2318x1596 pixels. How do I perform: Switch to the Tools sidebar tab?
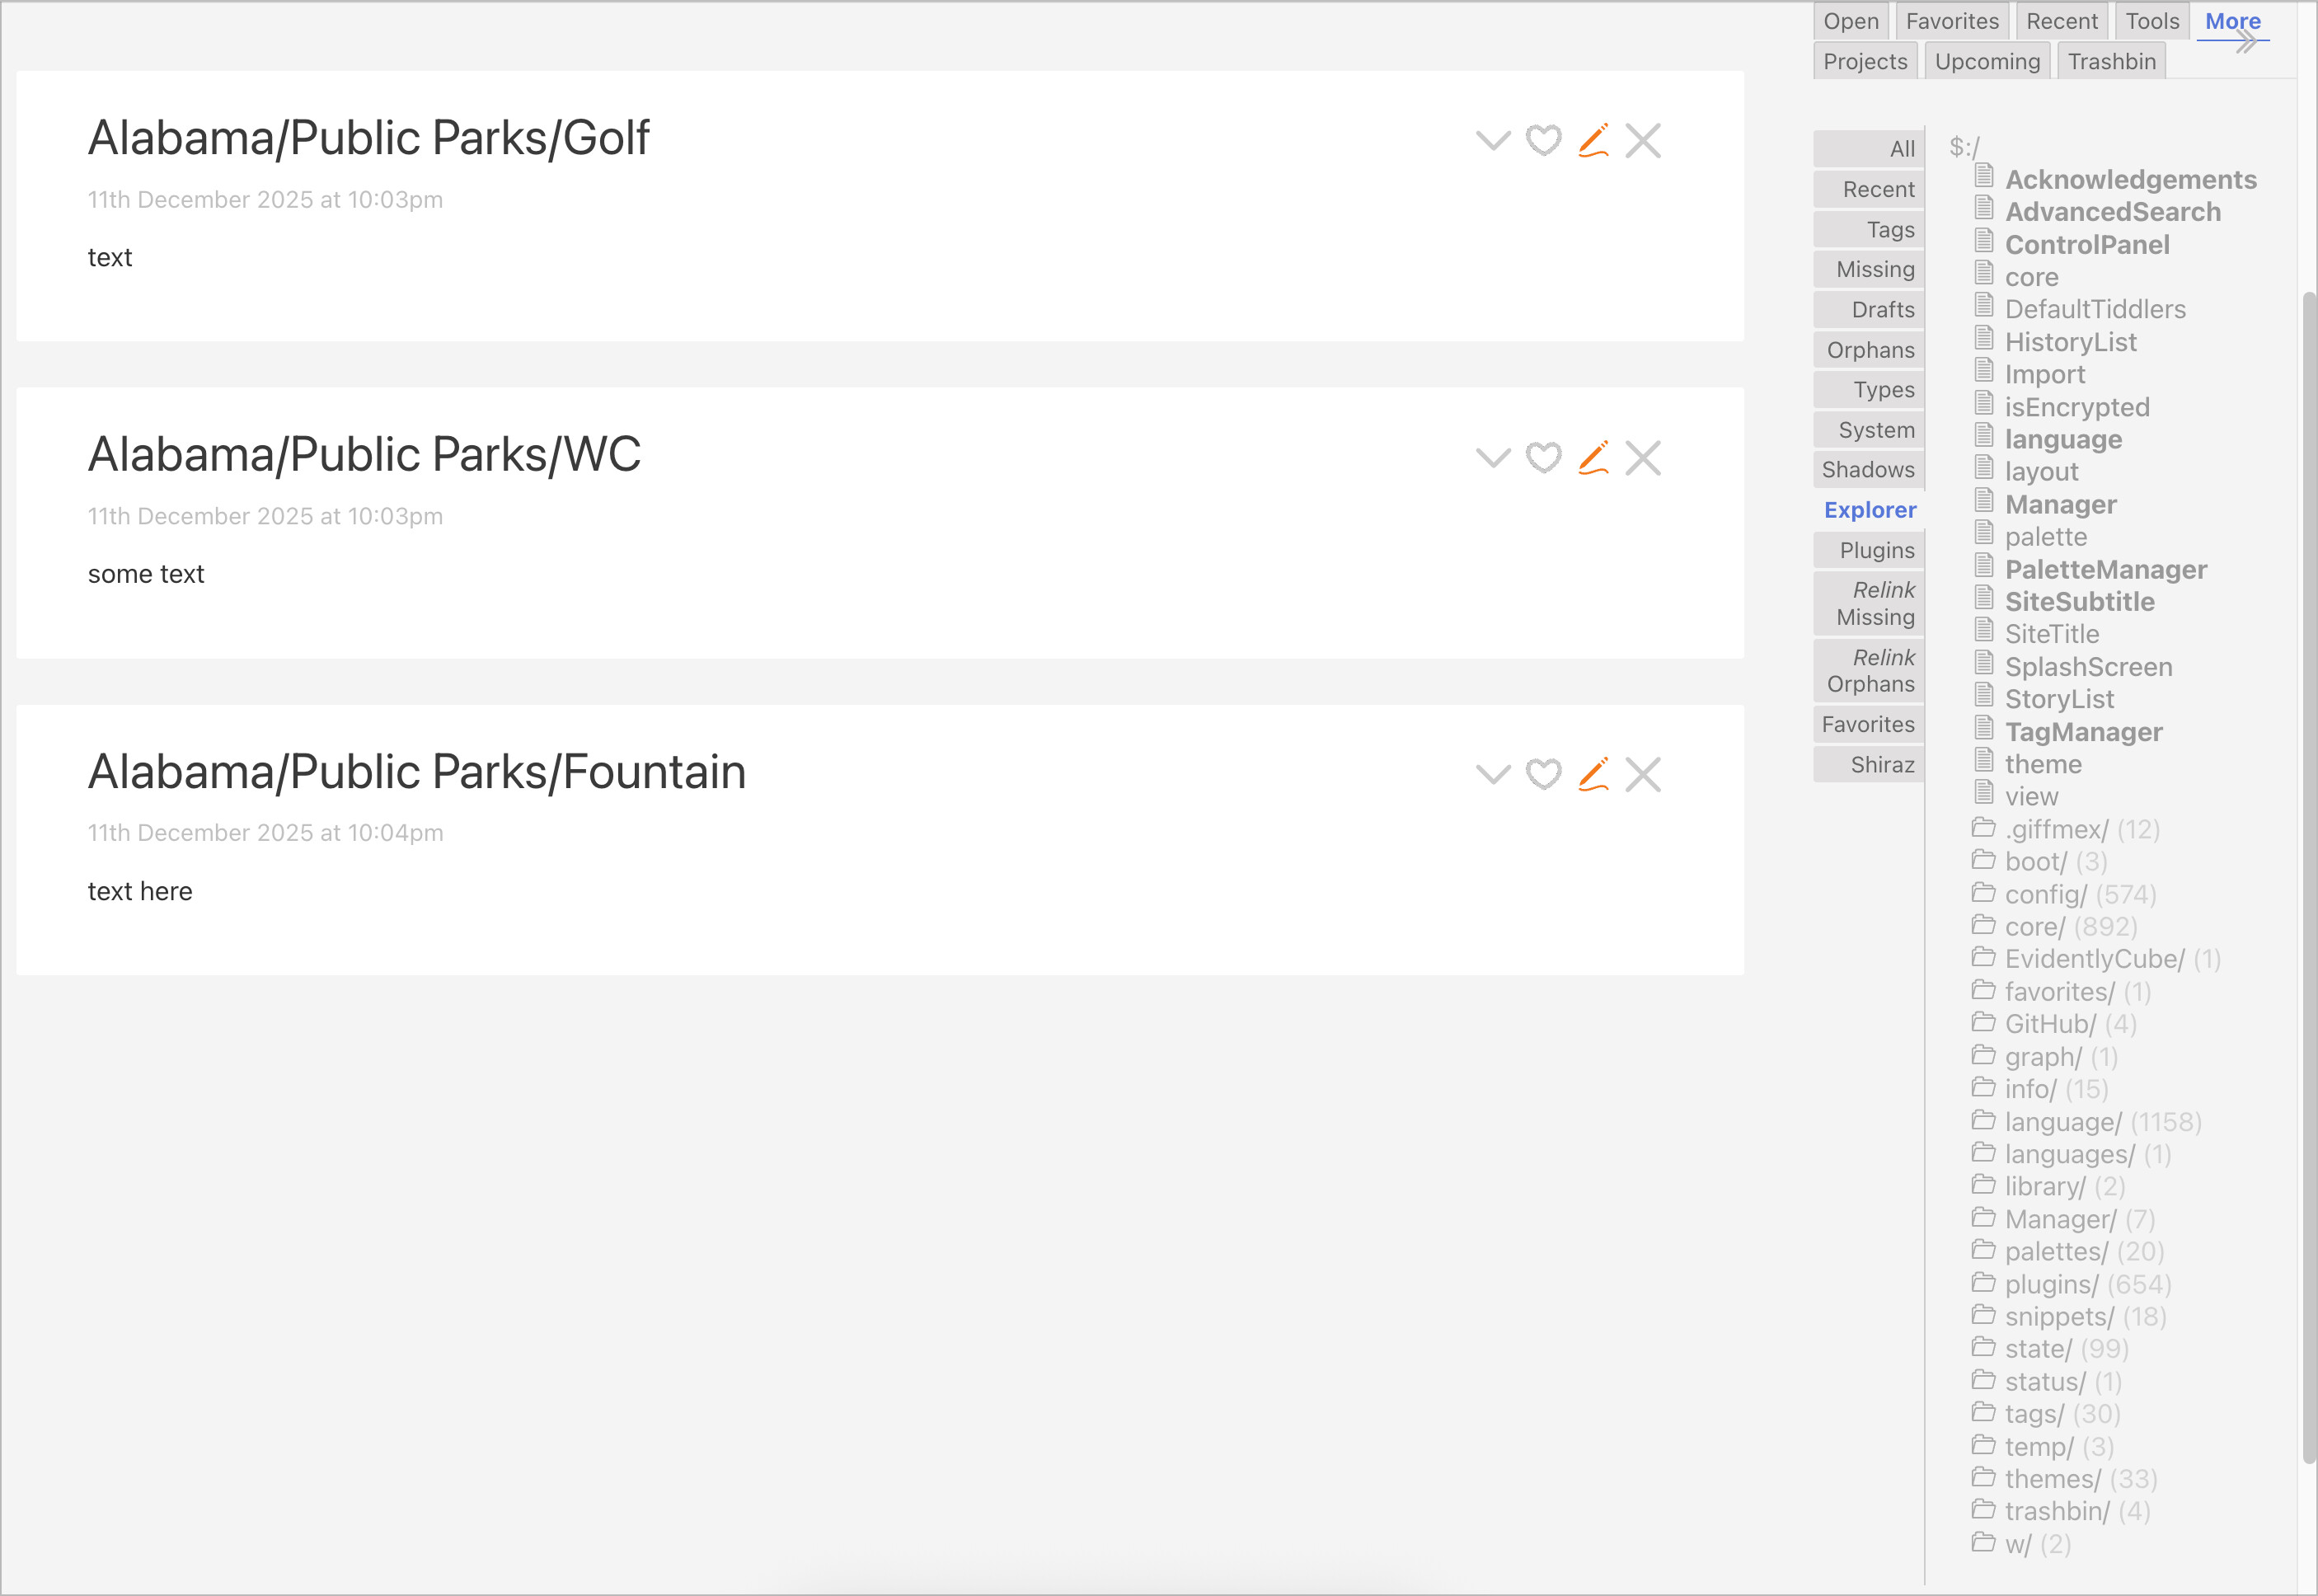tap(2152, 21)
